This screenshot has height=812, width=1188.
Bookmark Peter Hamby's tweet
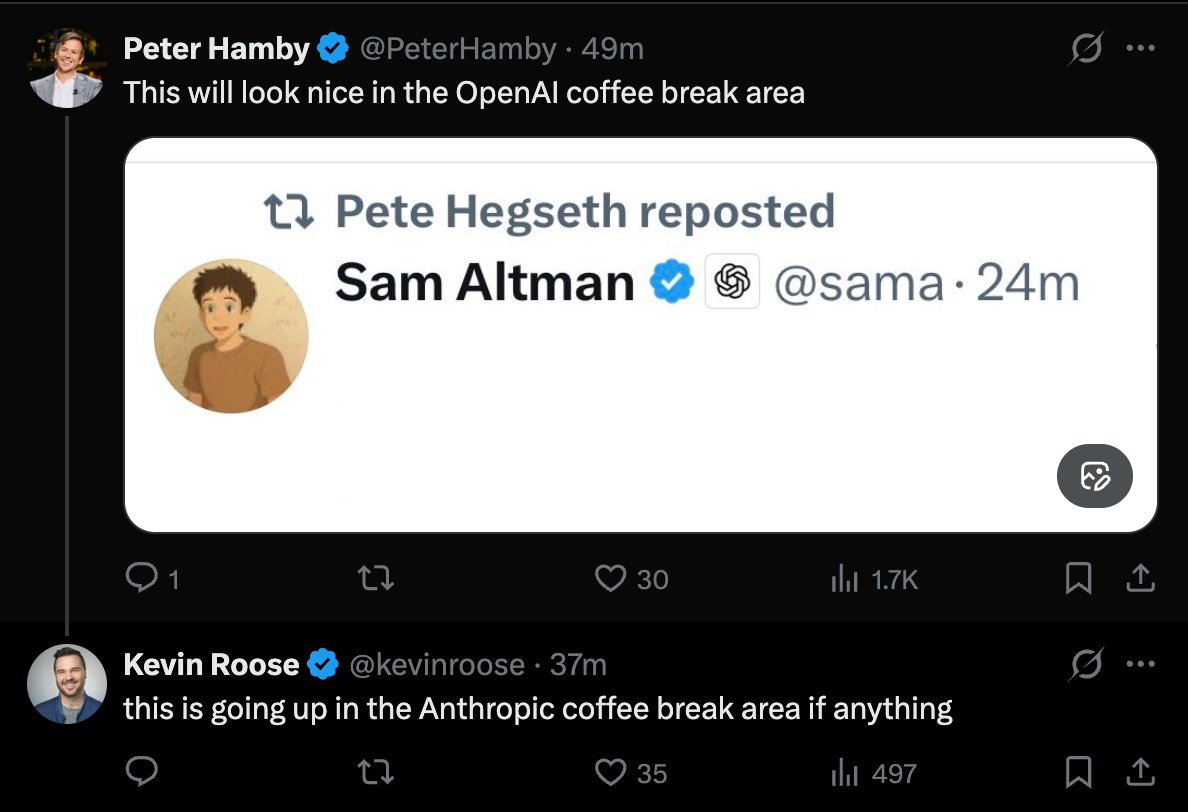click(x=1077, y=578)
